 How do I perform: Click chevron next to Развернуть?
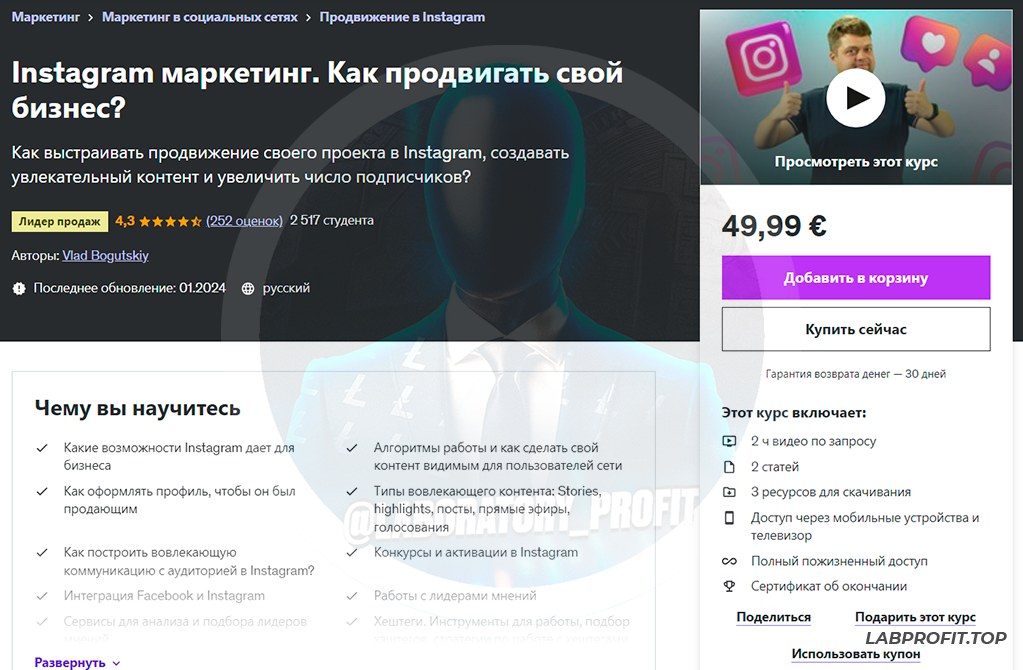pos(116,663)
